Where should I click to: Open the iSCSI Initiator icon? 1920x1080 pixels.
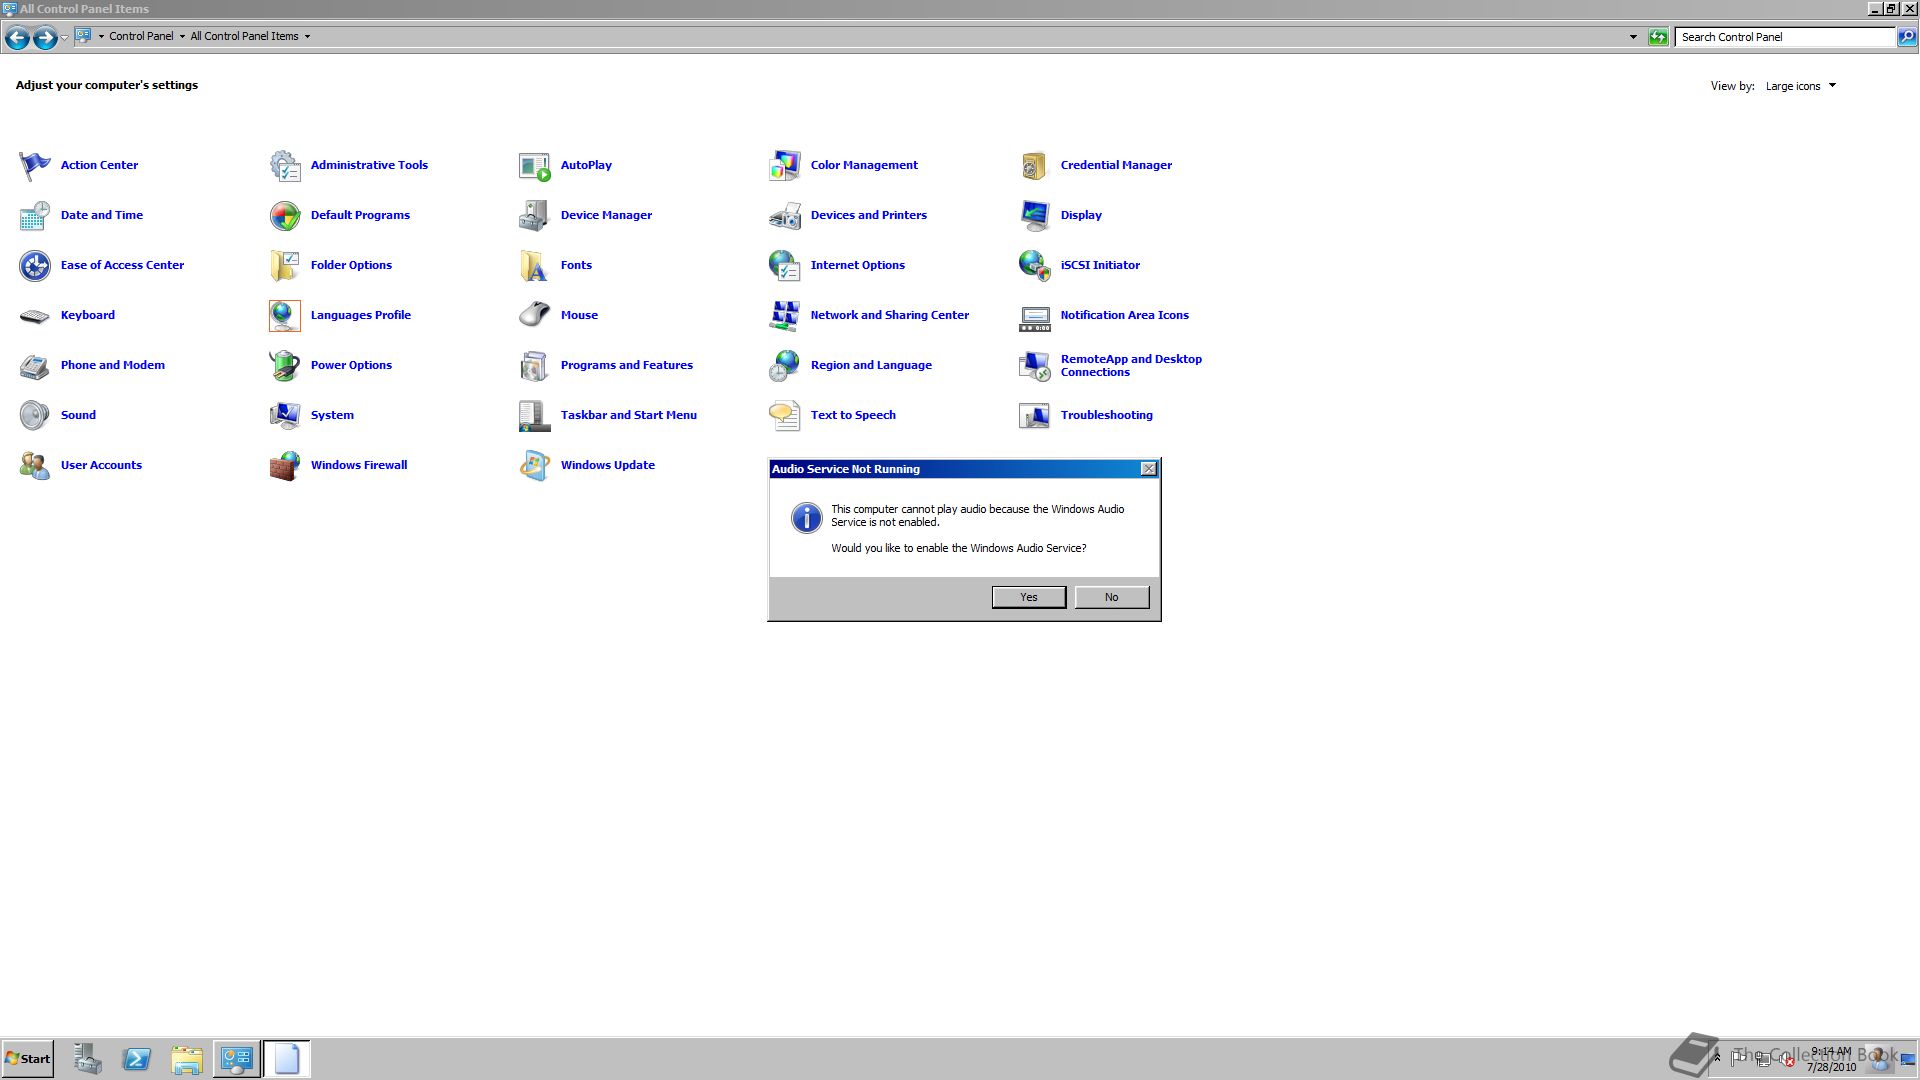tap(1035, 265)
